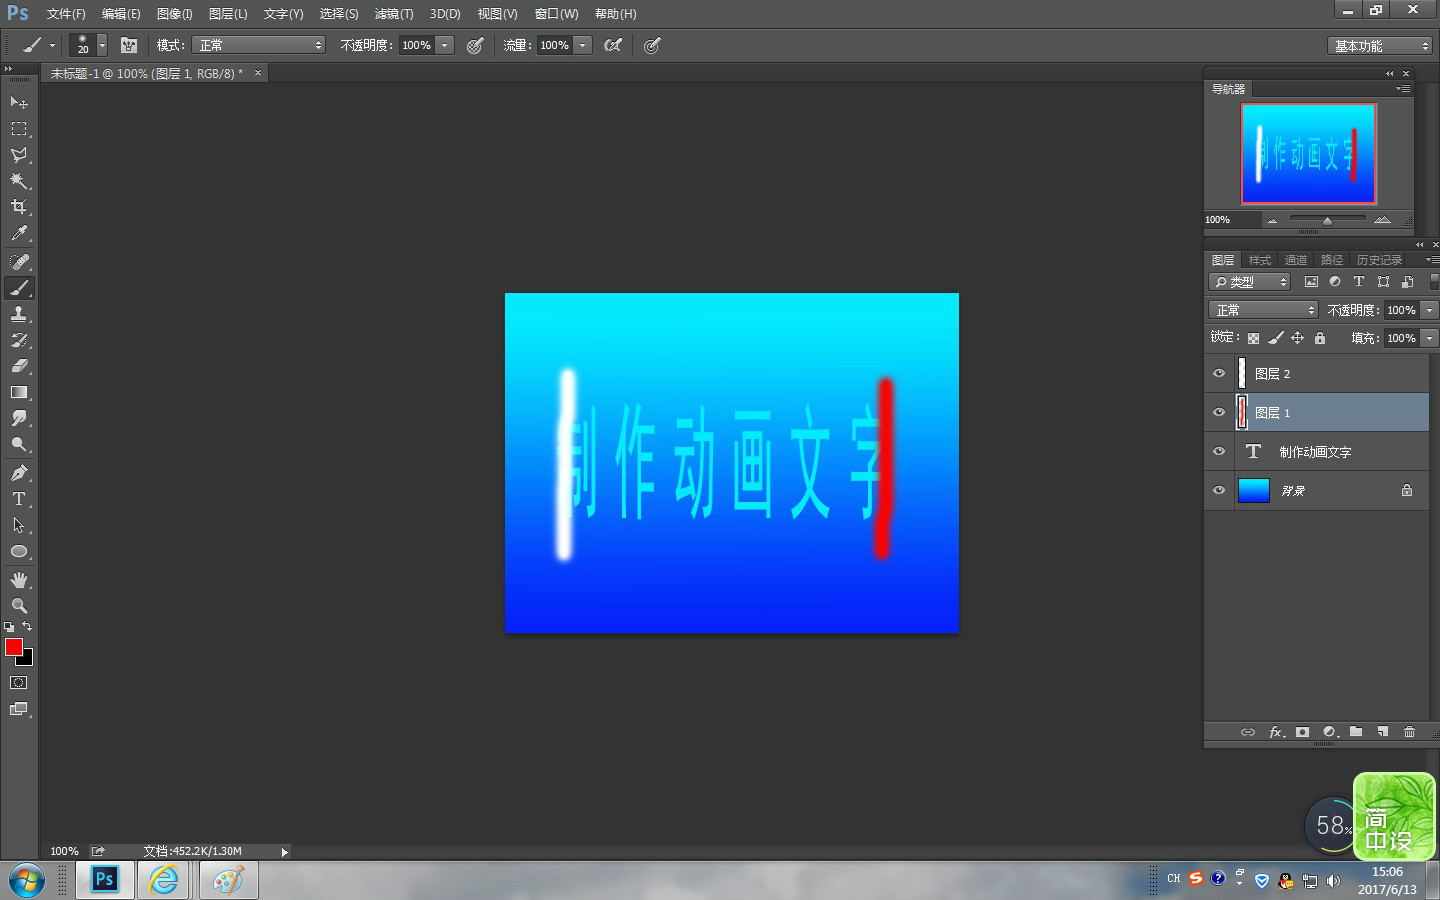Select the Eyedropper tool
Image resolution: width=1440 pixels, height=900 pixels.
[19, 233]
